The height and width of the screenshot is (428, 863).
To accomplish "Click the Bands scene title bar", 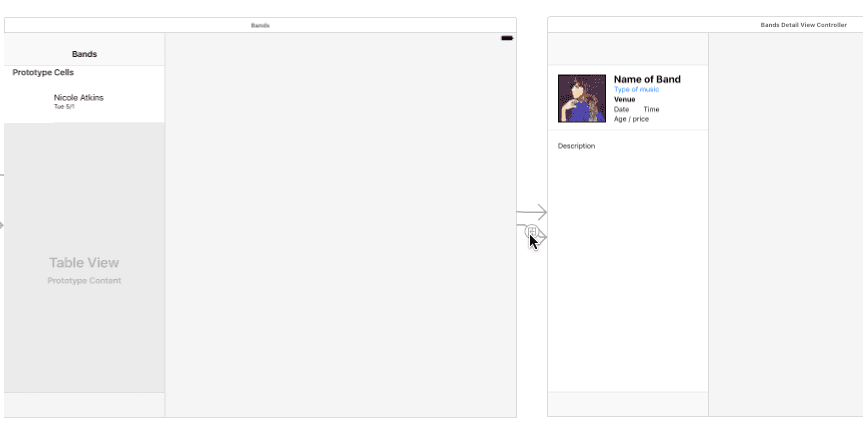I will (260, 25).
